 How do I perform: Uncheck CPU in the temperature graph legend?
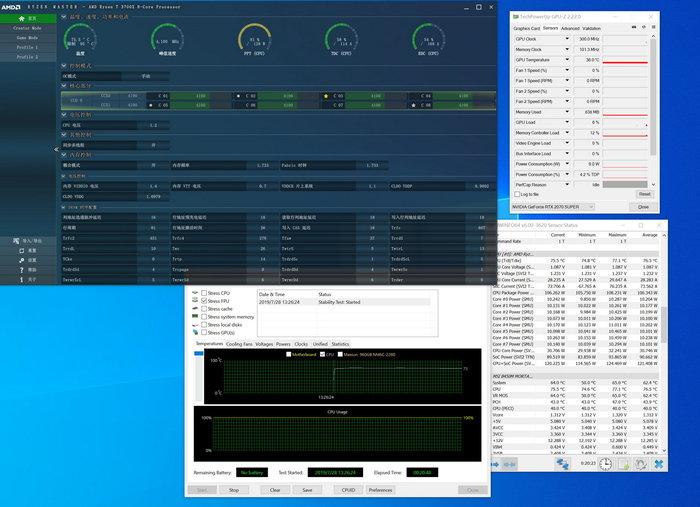[323, 354]
